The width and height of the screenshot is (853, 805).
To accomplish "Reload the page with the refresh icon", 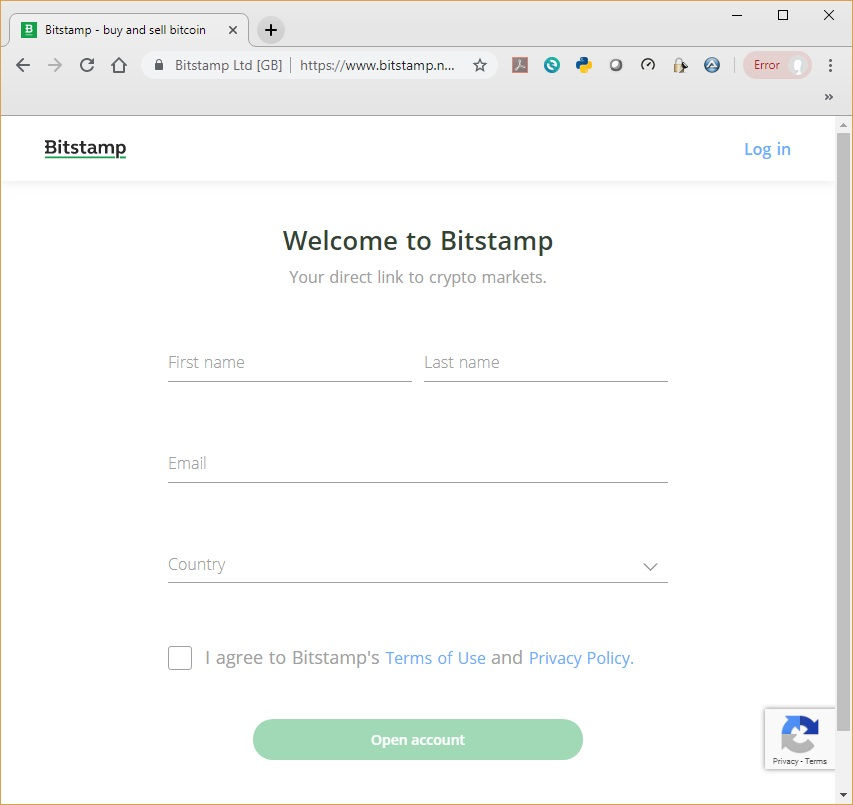I will click(87, 65).
